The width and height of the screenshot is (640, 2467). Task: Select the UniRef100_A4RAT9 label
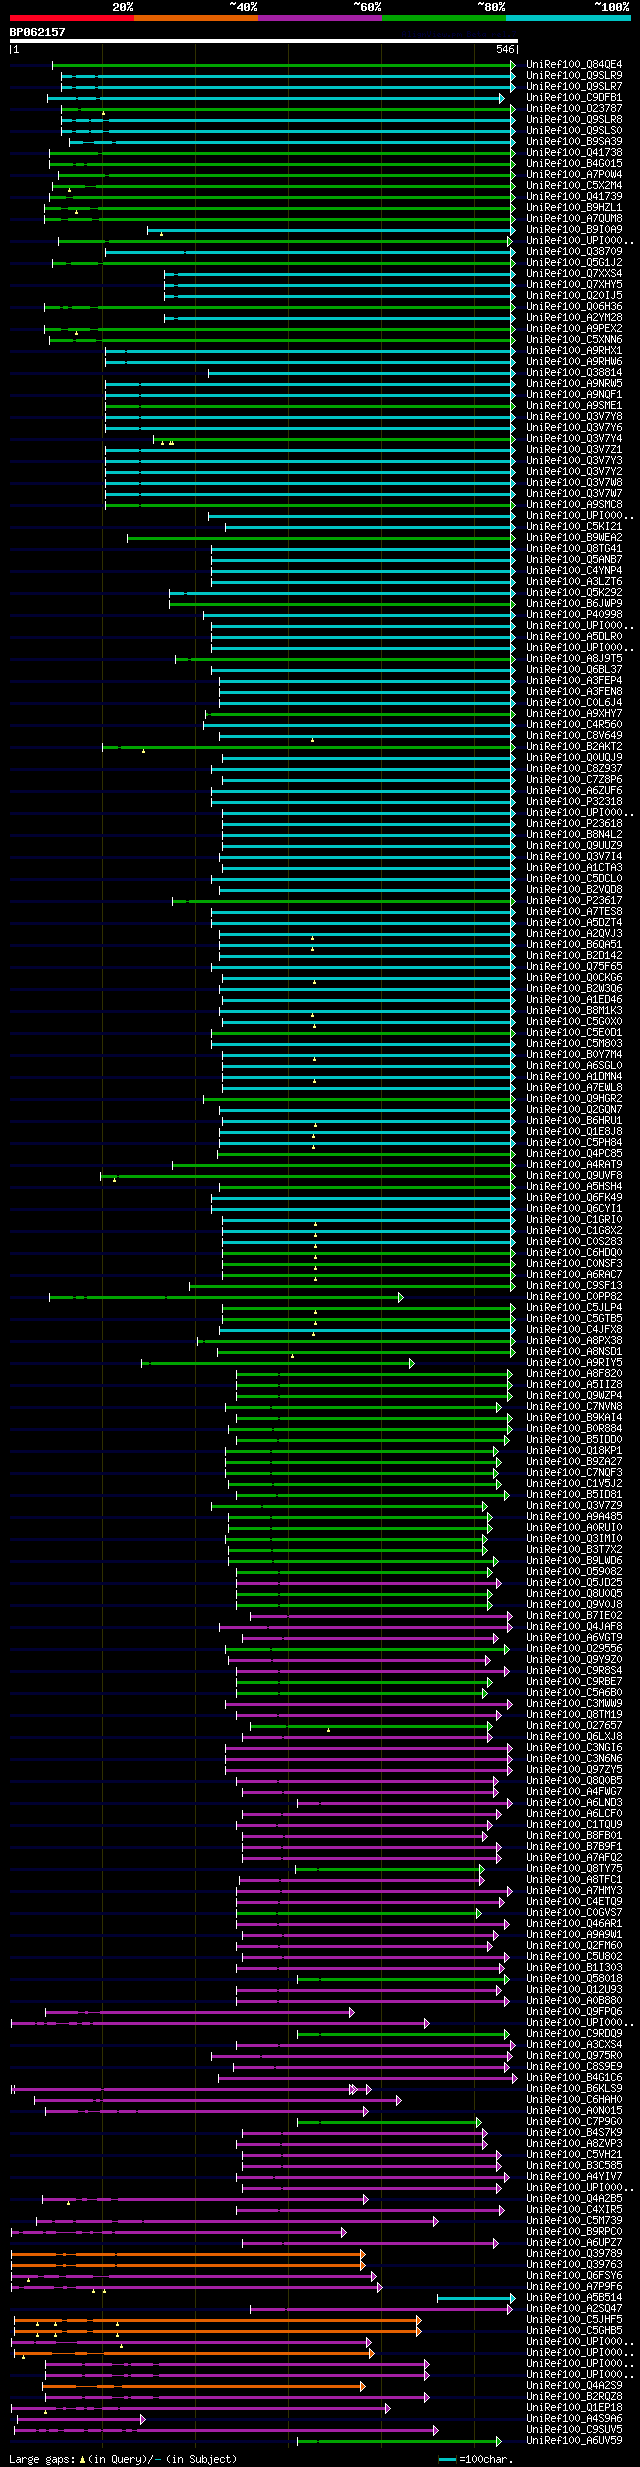574,1165
